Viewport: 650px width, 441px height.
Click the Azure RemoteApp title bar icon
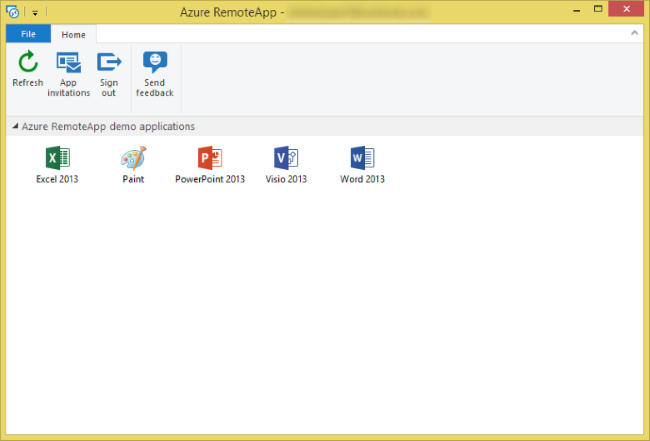(x=12, y=12)
